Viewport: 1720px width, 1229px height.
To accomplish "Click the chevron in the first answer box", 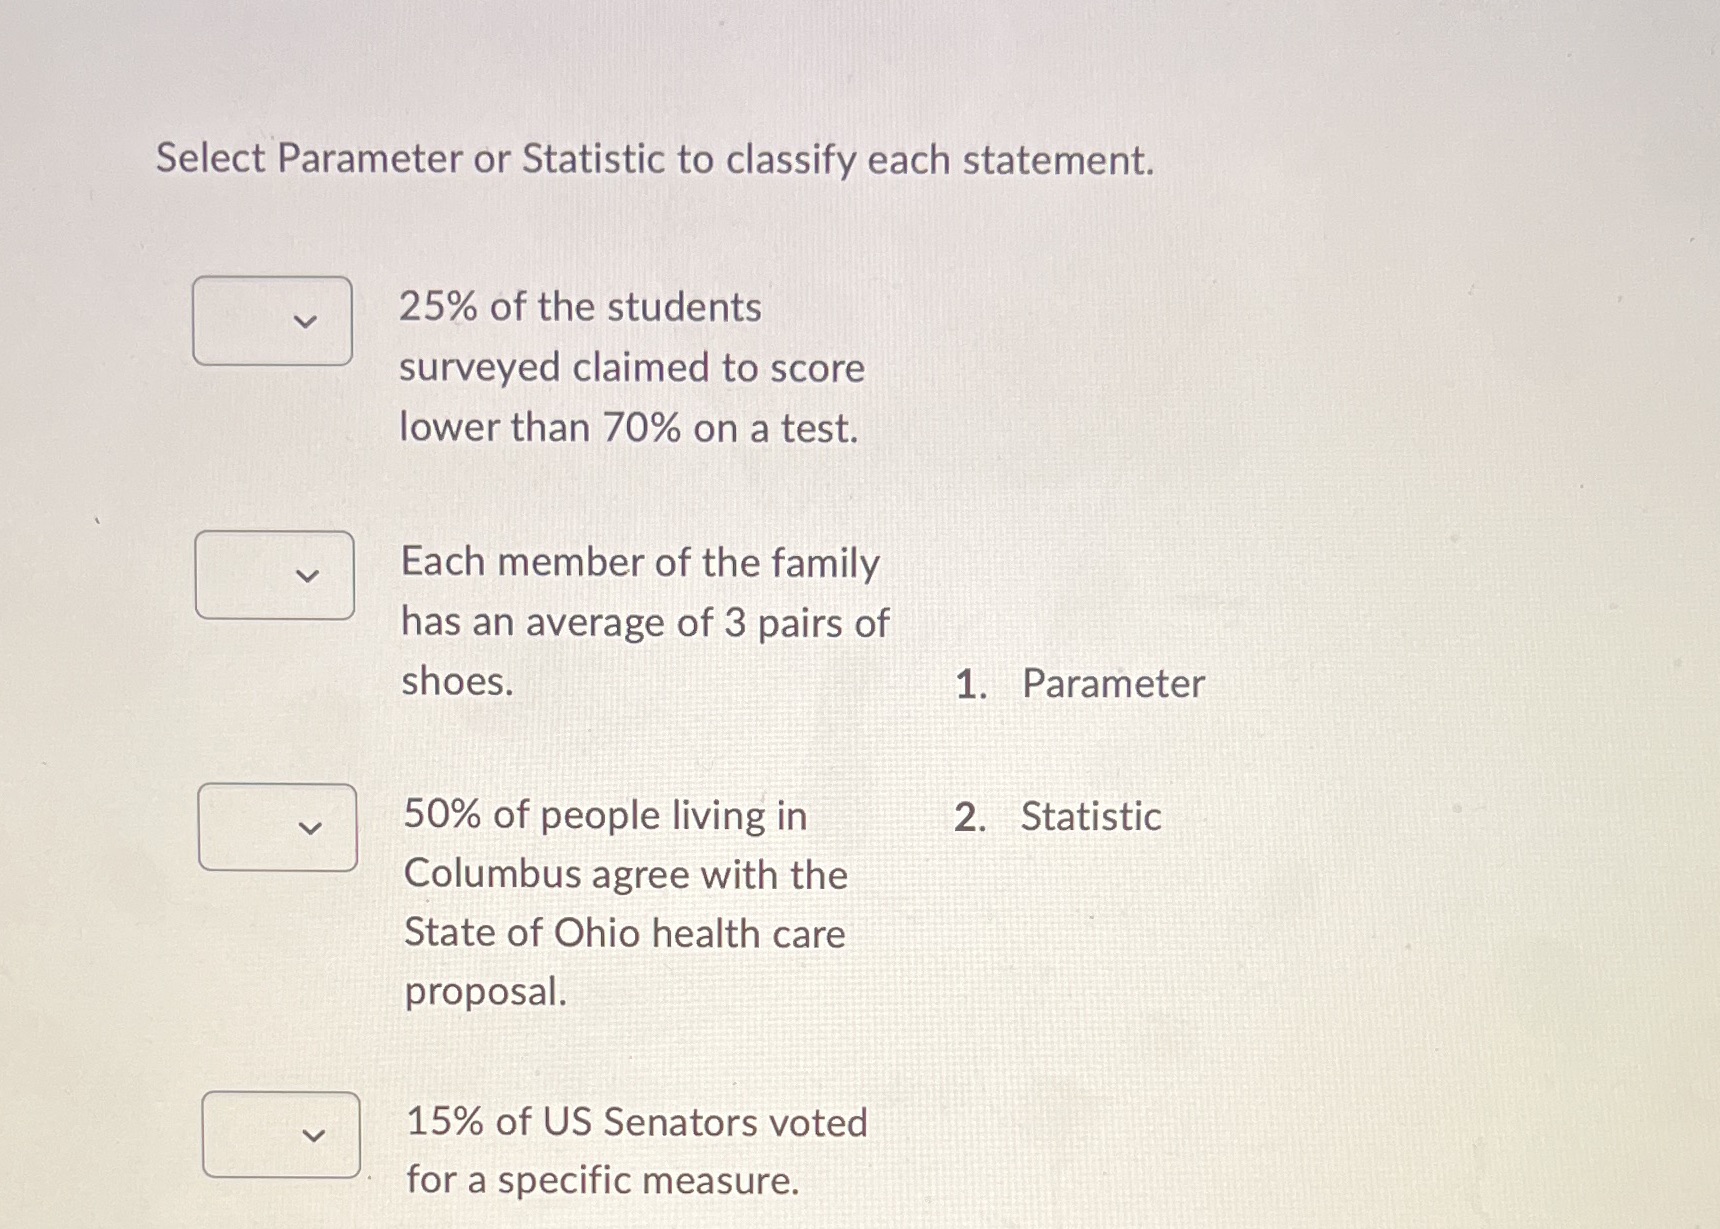I will click(x=306, y=321).
